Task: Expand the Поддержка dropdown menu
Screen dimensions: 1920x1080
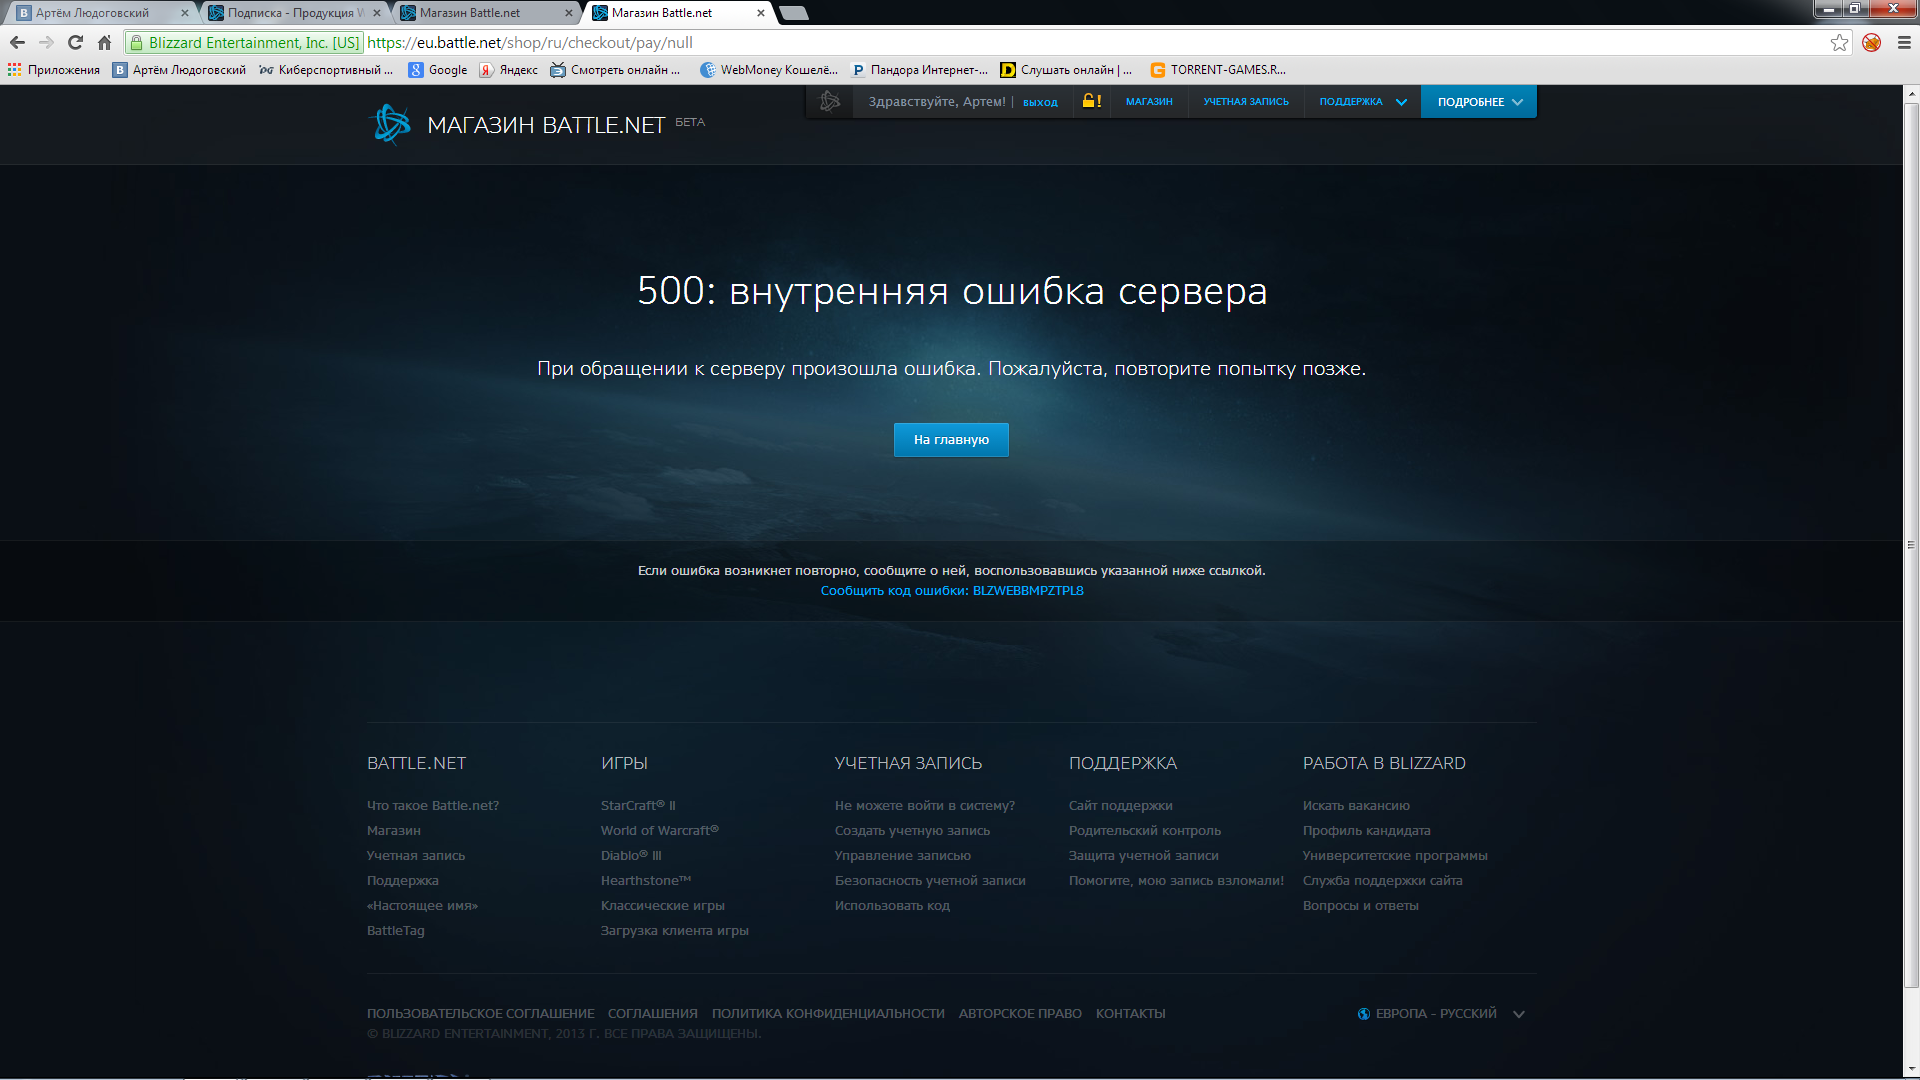Action: (1362, 102)
